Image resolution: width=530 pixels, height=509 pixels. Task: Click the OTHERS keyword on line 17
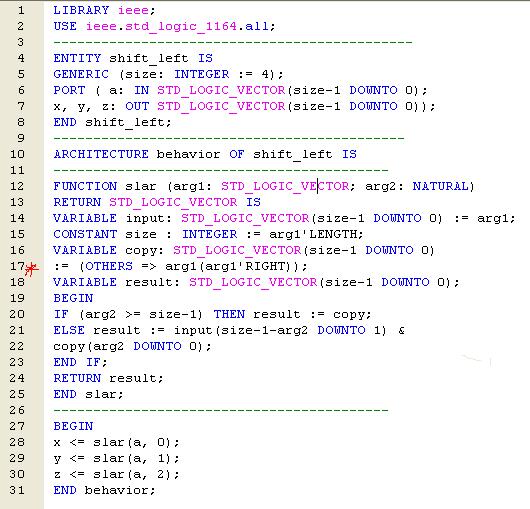[109, 266]
